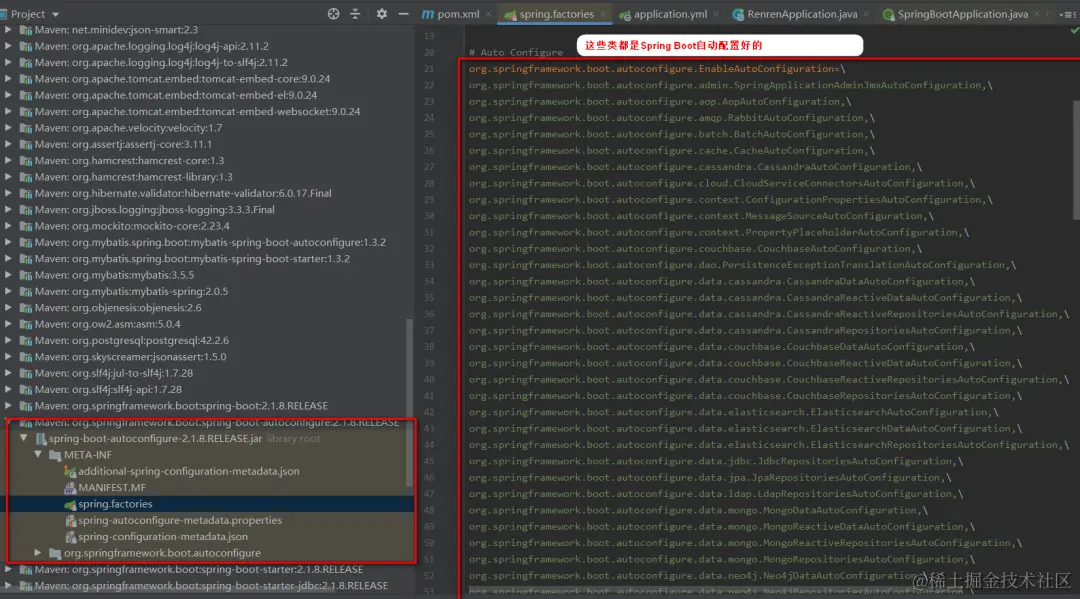Close the application.yml tab
This screenshot has height=599, width=1080.
716,14
